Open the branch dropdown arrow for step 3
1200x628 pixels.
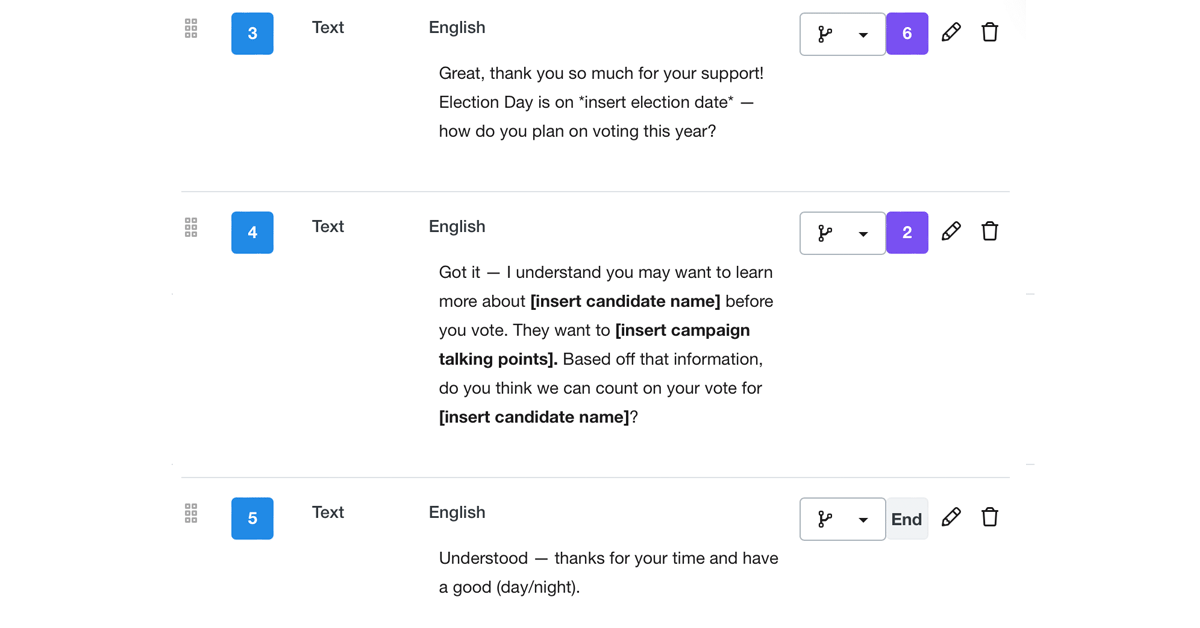[x=863, y=35]
